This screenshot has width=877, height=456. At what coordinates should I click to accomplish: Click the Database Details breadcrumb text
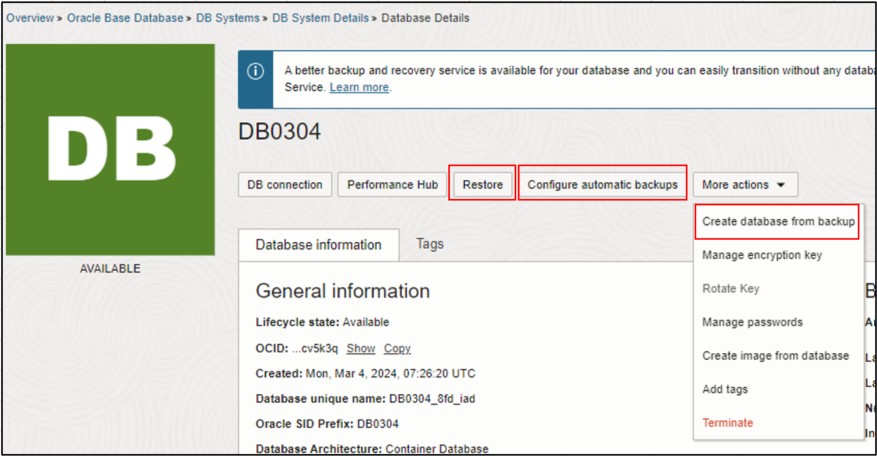(x=426, y=18)
